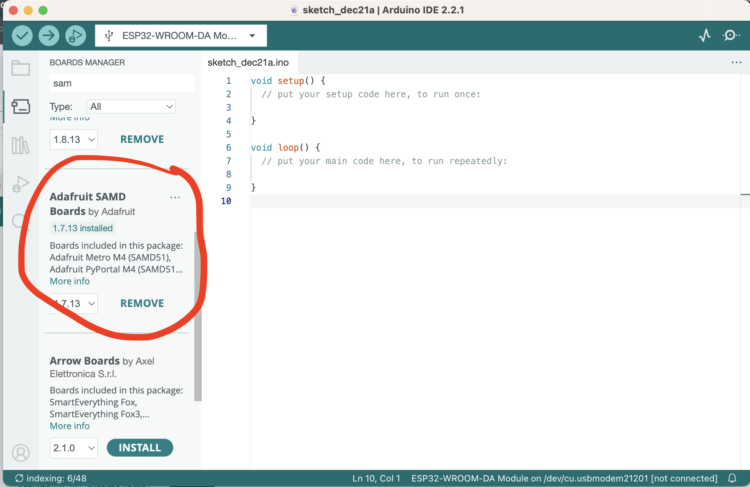This screenshot has height=487, width=750.
Task: Click the 1.7.13 installed badge
Action: (83, 228)
